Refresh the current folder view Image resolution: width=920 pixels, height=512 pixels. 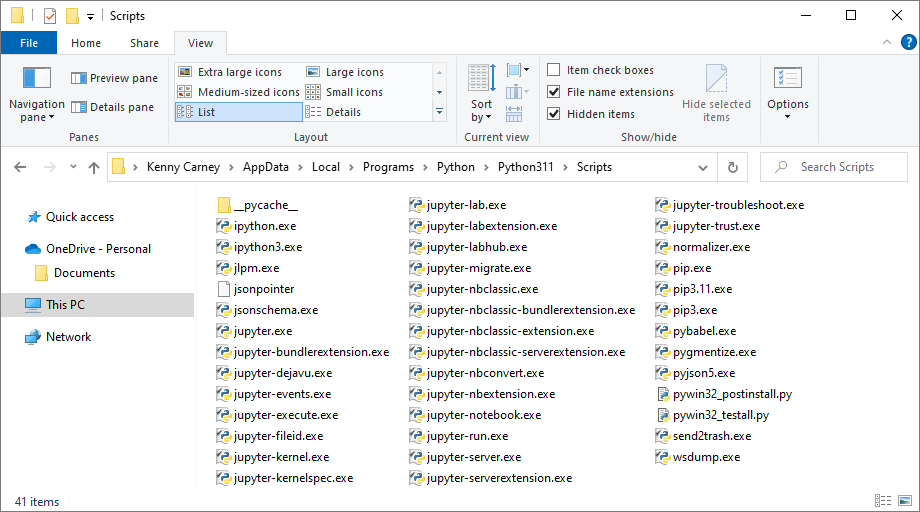click(x=733, y=168)
